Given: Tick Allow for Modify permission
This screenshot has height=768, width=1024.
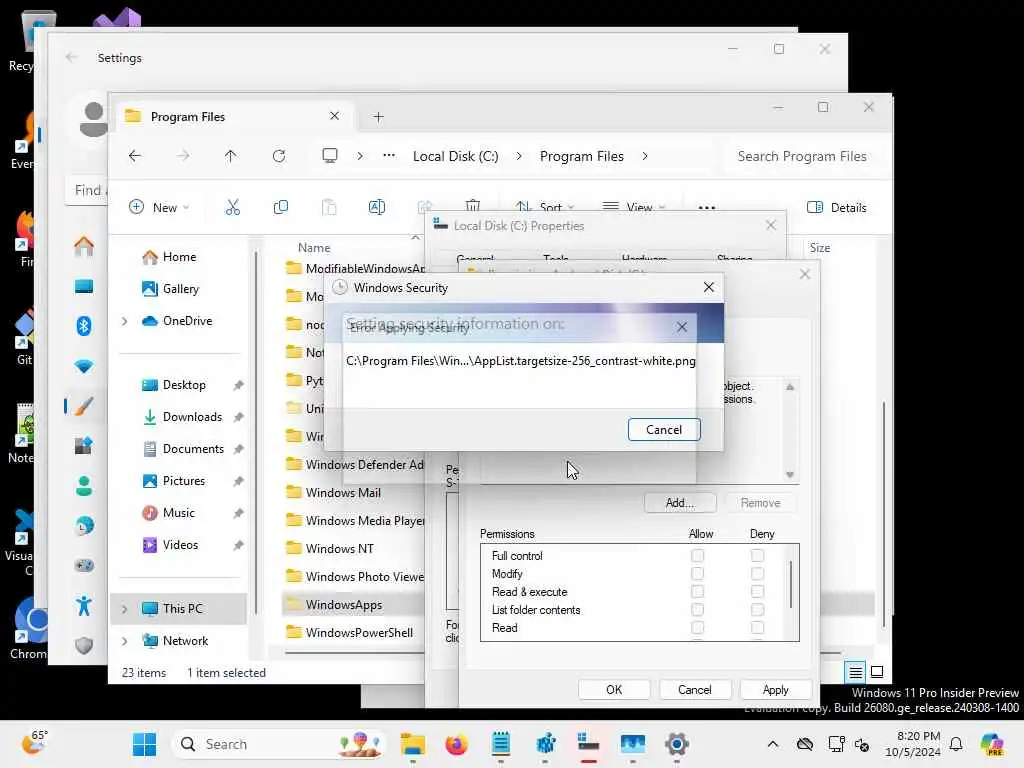Looking at the screenshot, I should (697, 573).
